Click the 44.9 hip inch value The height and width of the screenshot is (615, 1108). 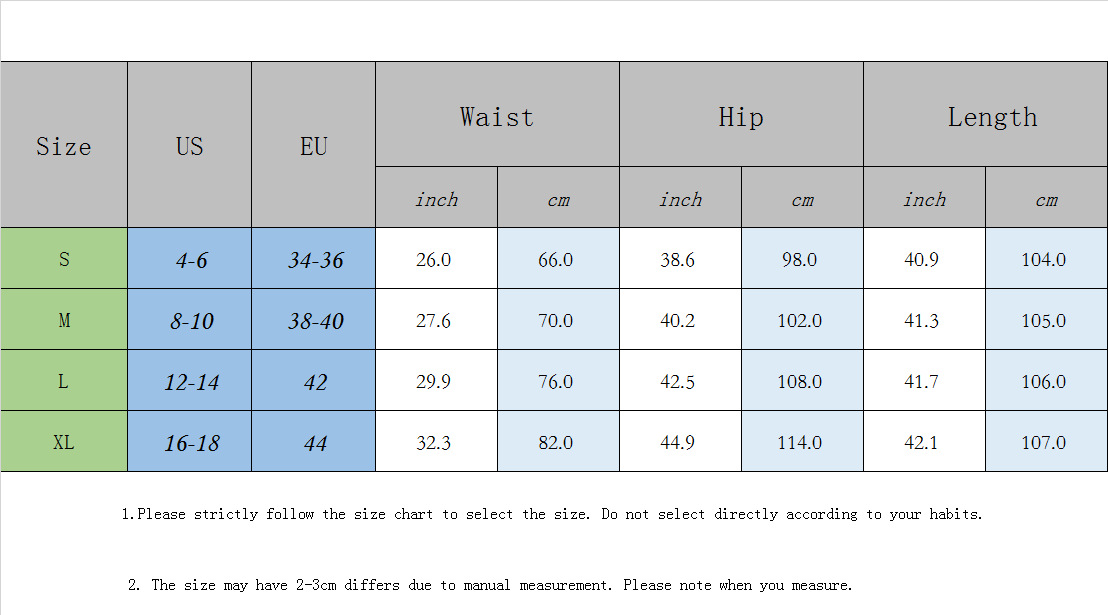[x=677, y=443]
